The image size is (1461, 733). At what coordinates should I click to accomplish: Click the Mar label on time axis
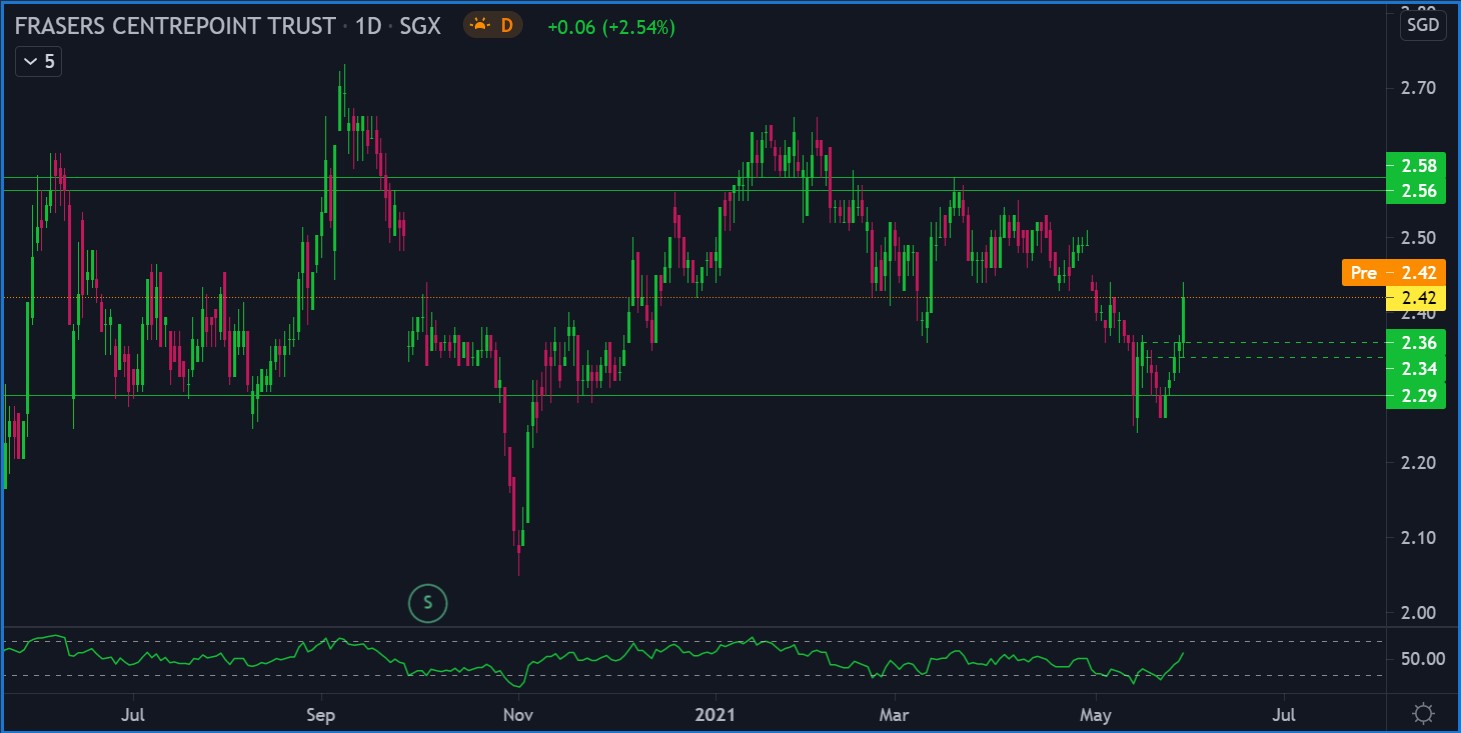894,715
